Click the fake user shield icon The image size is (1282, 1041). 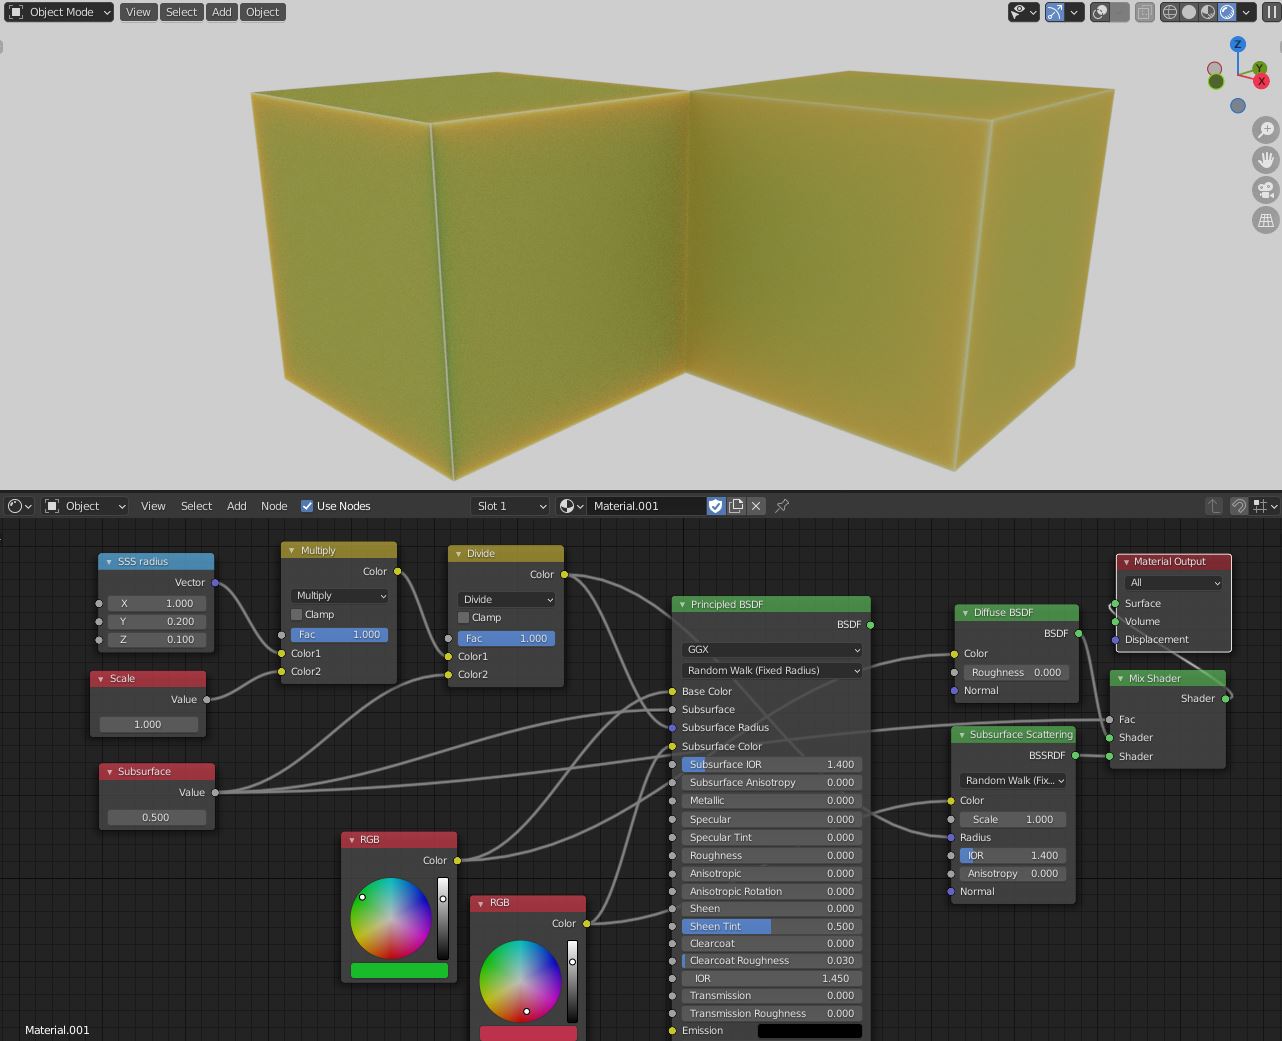coord(715,506)
